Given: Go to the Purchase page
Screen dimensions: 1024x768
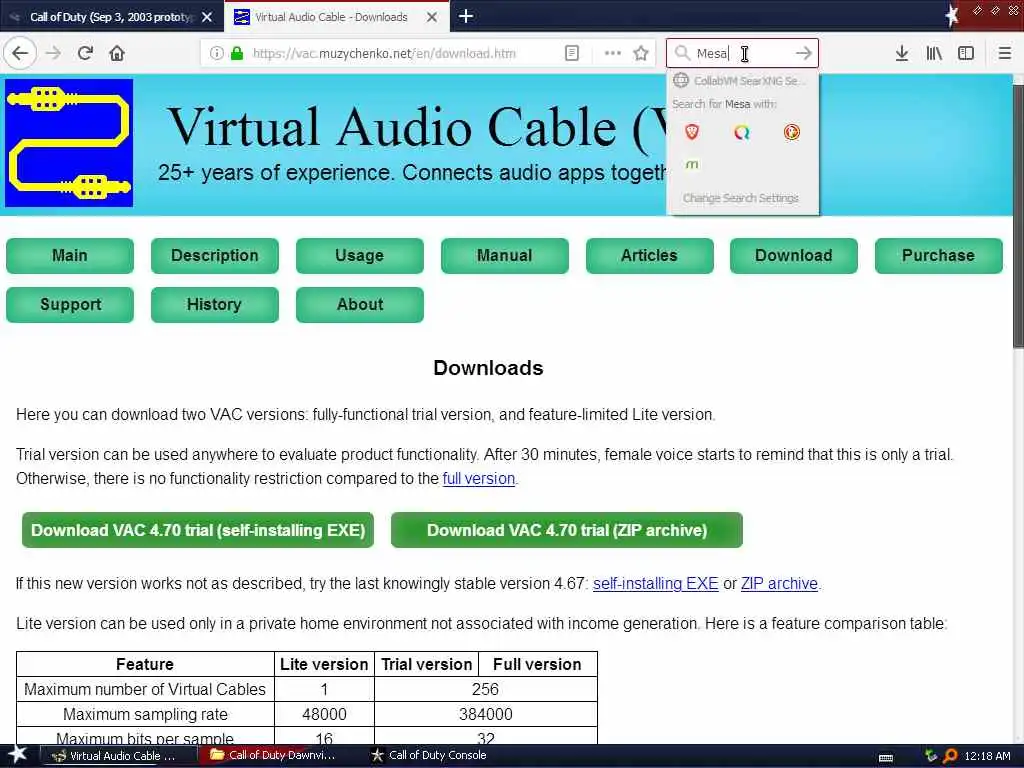Looking at the screenshot, I should point(939,255).
